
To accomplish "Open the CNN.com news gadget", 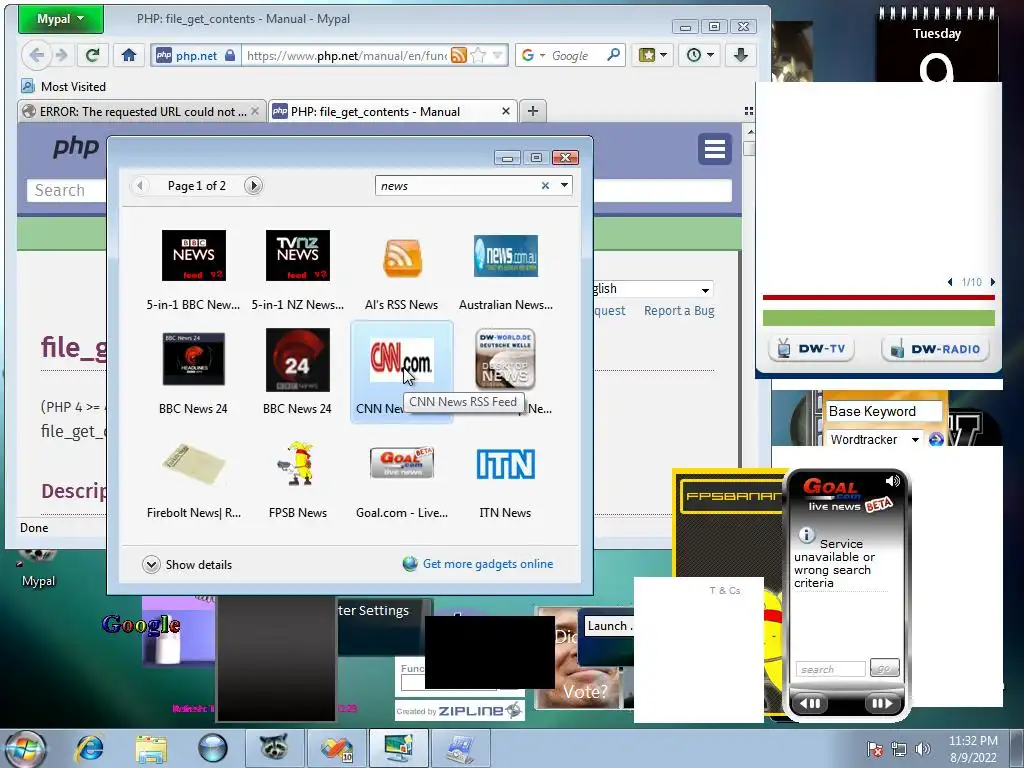I will [402, 373].
